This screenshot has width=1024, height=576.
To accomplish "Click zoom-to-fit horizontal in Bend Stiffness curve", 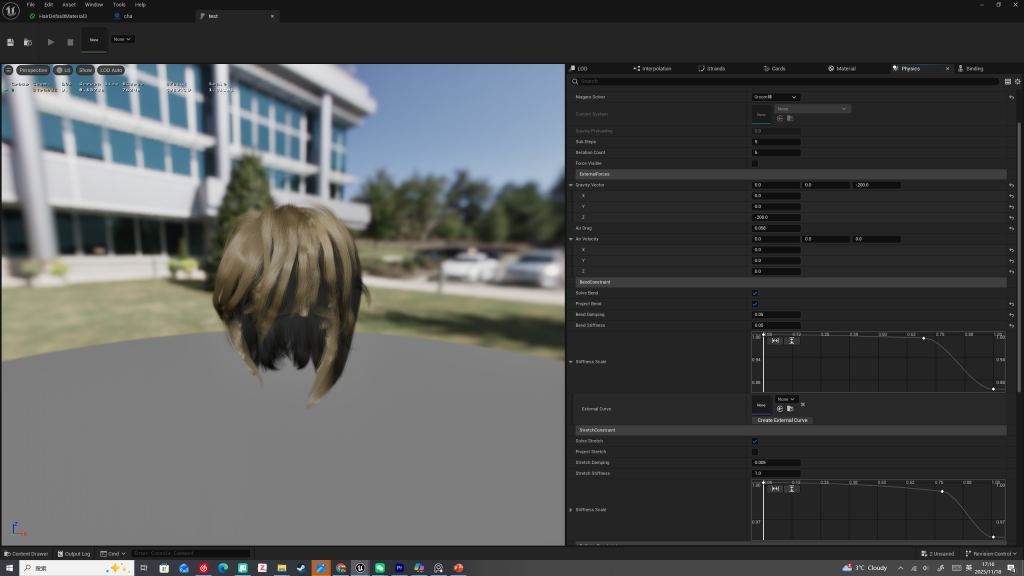I will [x=775, y=341].
